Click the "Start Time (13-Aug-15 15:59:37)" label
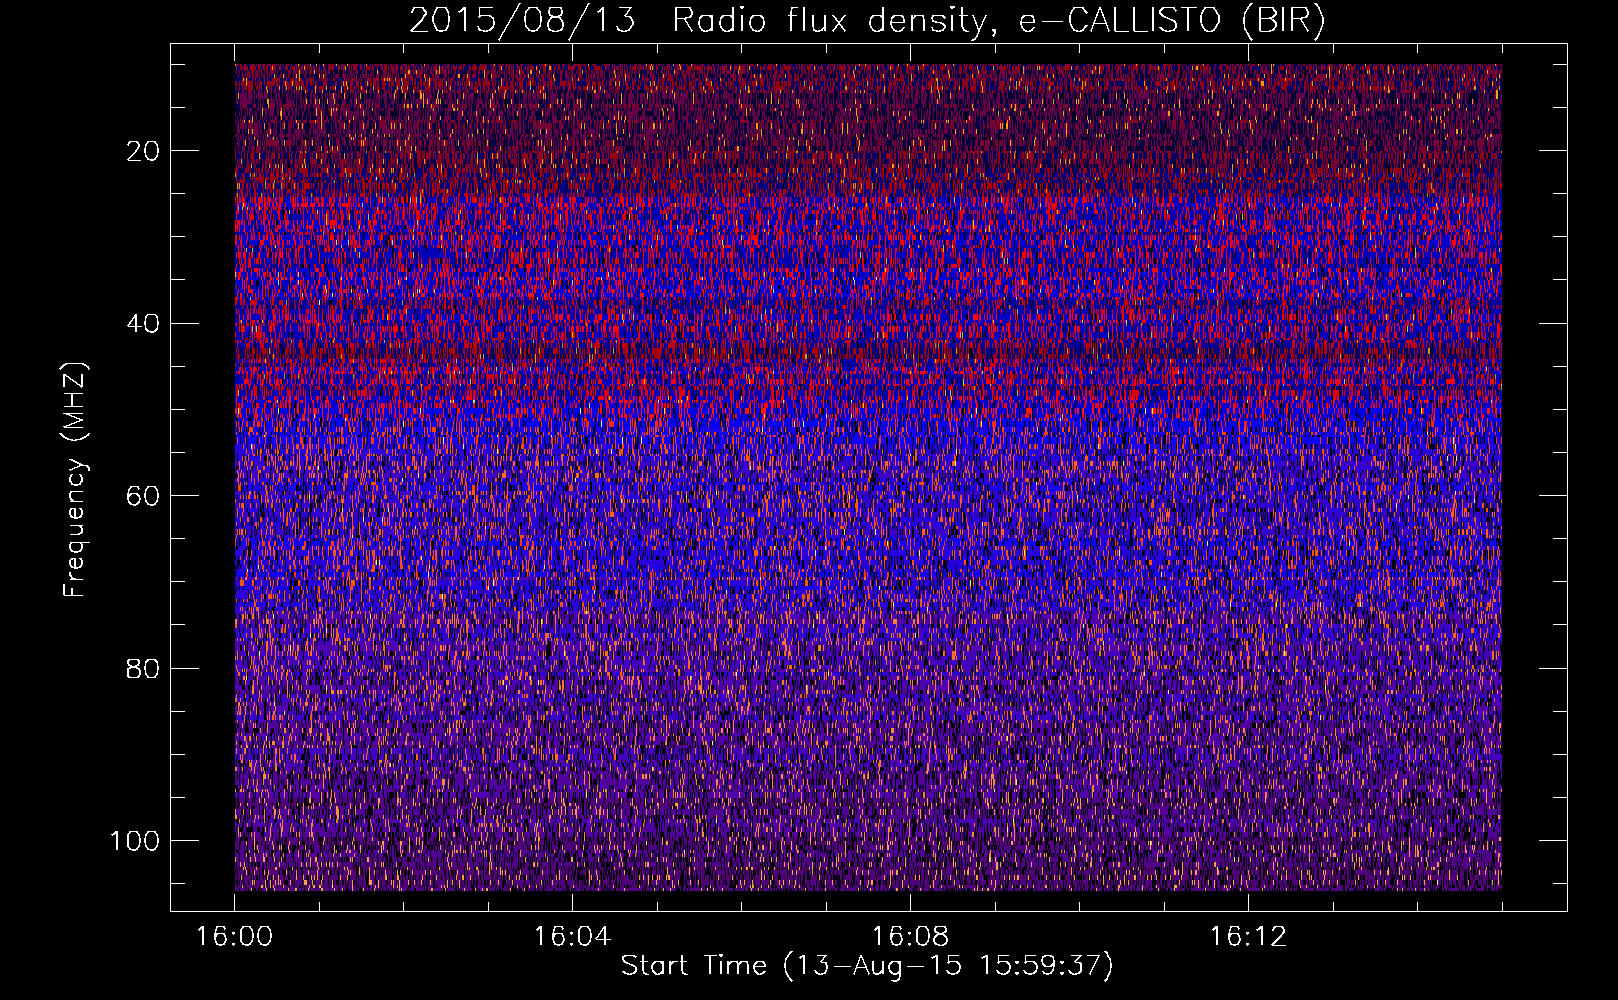Screen dimensions: 1618x1000 tap(867, 966)
